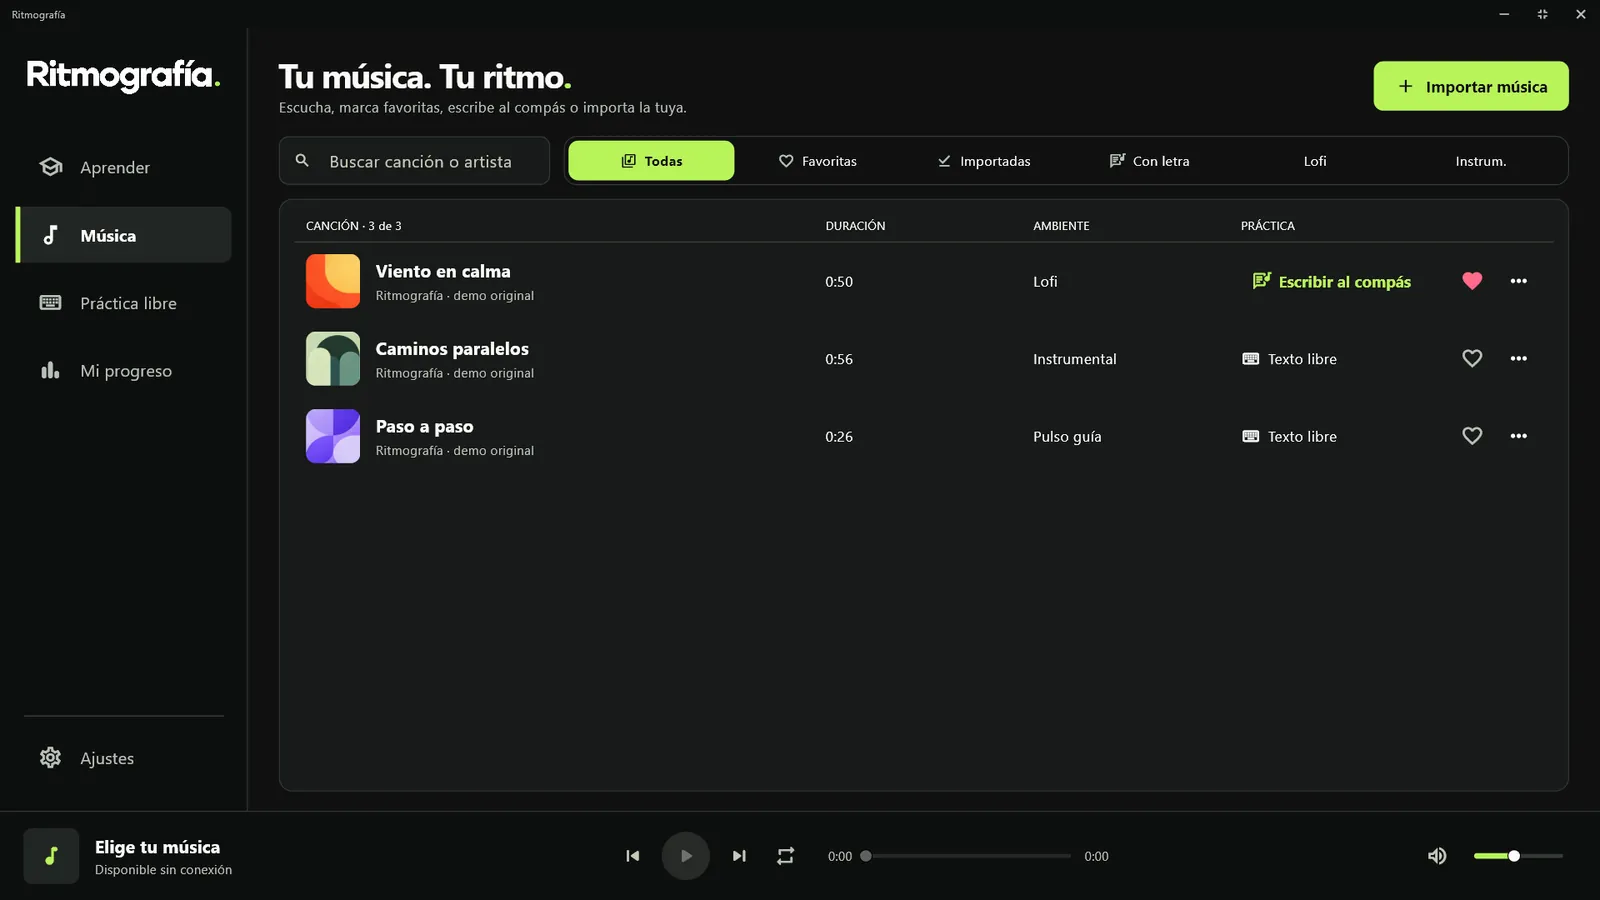Focus the Buscar canción o artista field
This screenshot has width=1600, height=900.
point(414,161)
